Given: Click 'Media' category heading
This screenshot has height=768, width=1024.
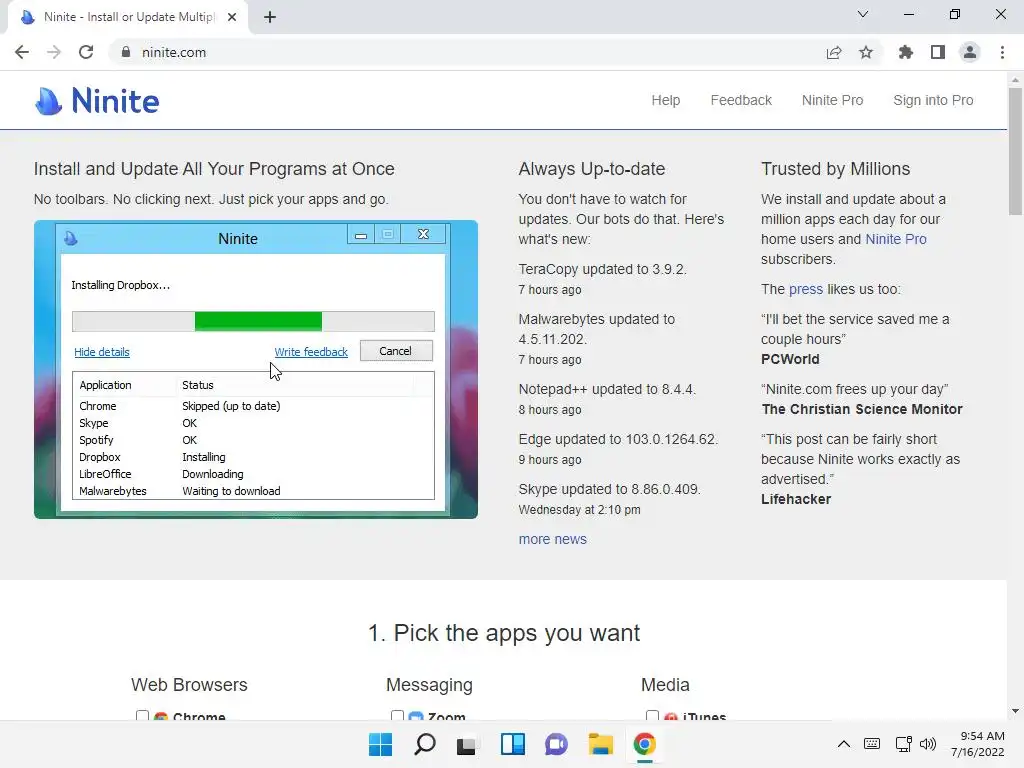Looking at the screenshot, I should click(x=665, y=685).
